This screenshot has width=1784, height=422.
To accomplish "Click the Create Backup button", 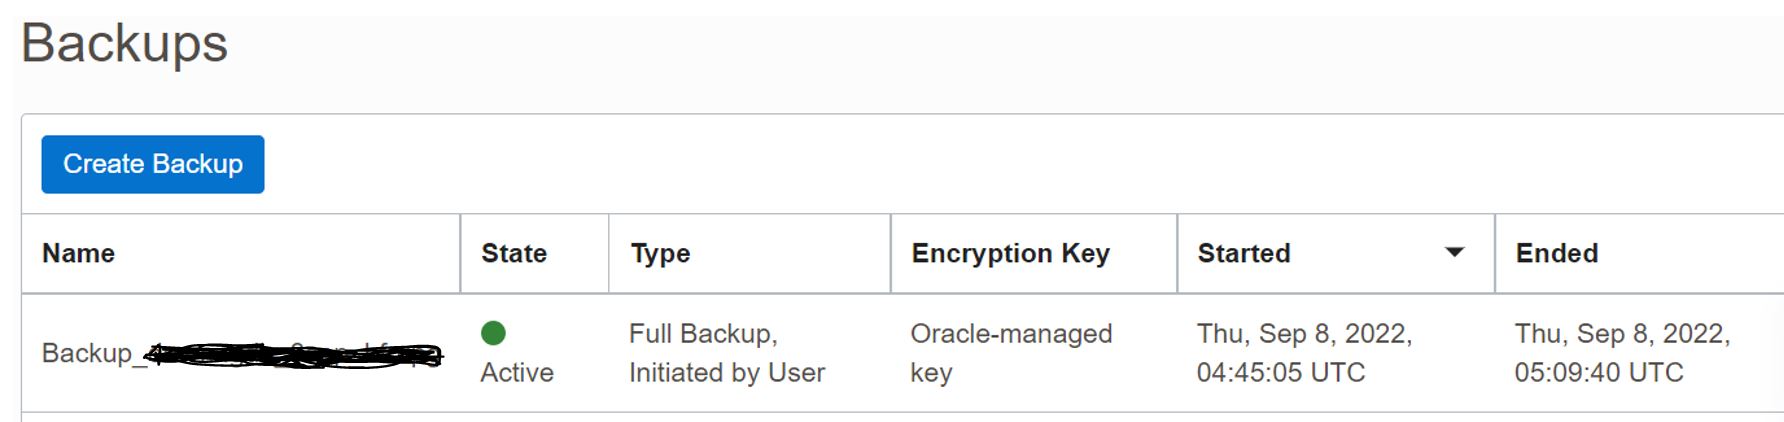I will click(x=153, y=164).
